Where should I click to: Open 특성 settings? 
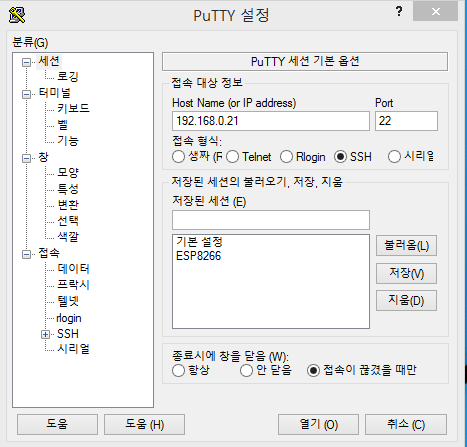[68, 189]
